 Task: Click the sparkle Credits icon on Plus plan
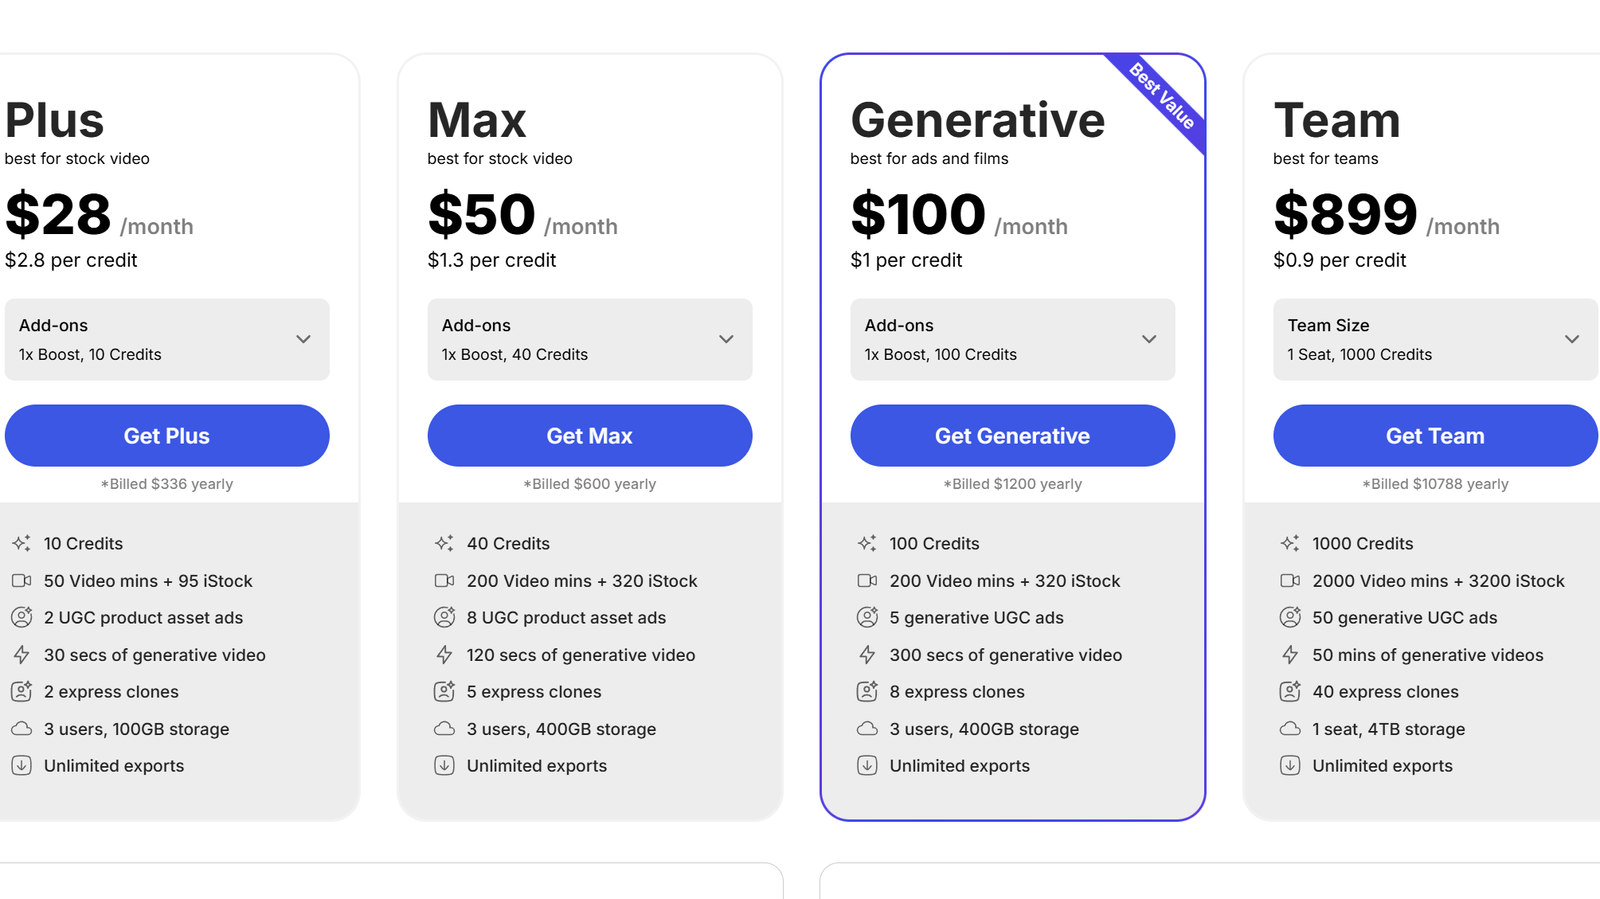21,542
